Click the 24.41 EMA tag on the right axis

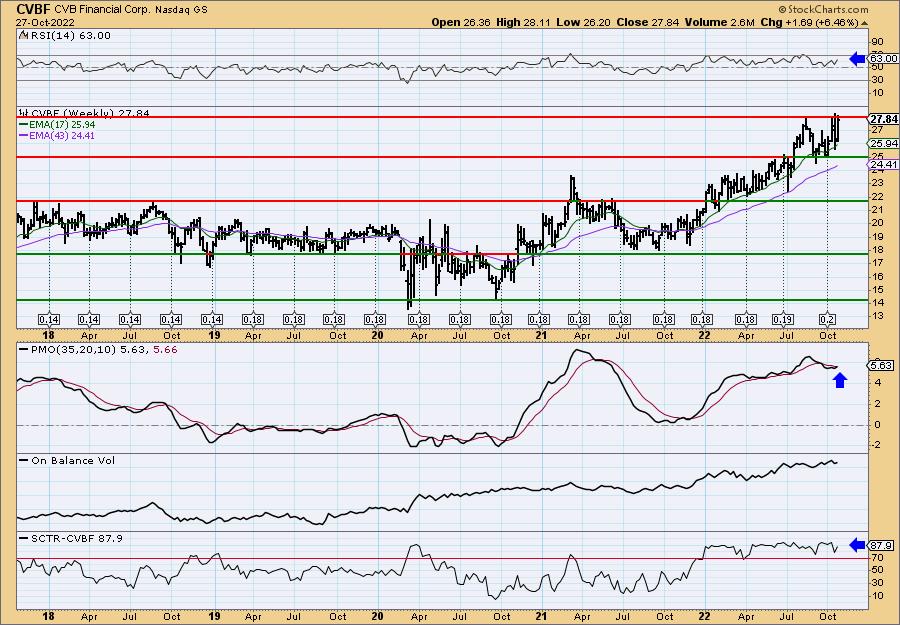coord(883,165)
